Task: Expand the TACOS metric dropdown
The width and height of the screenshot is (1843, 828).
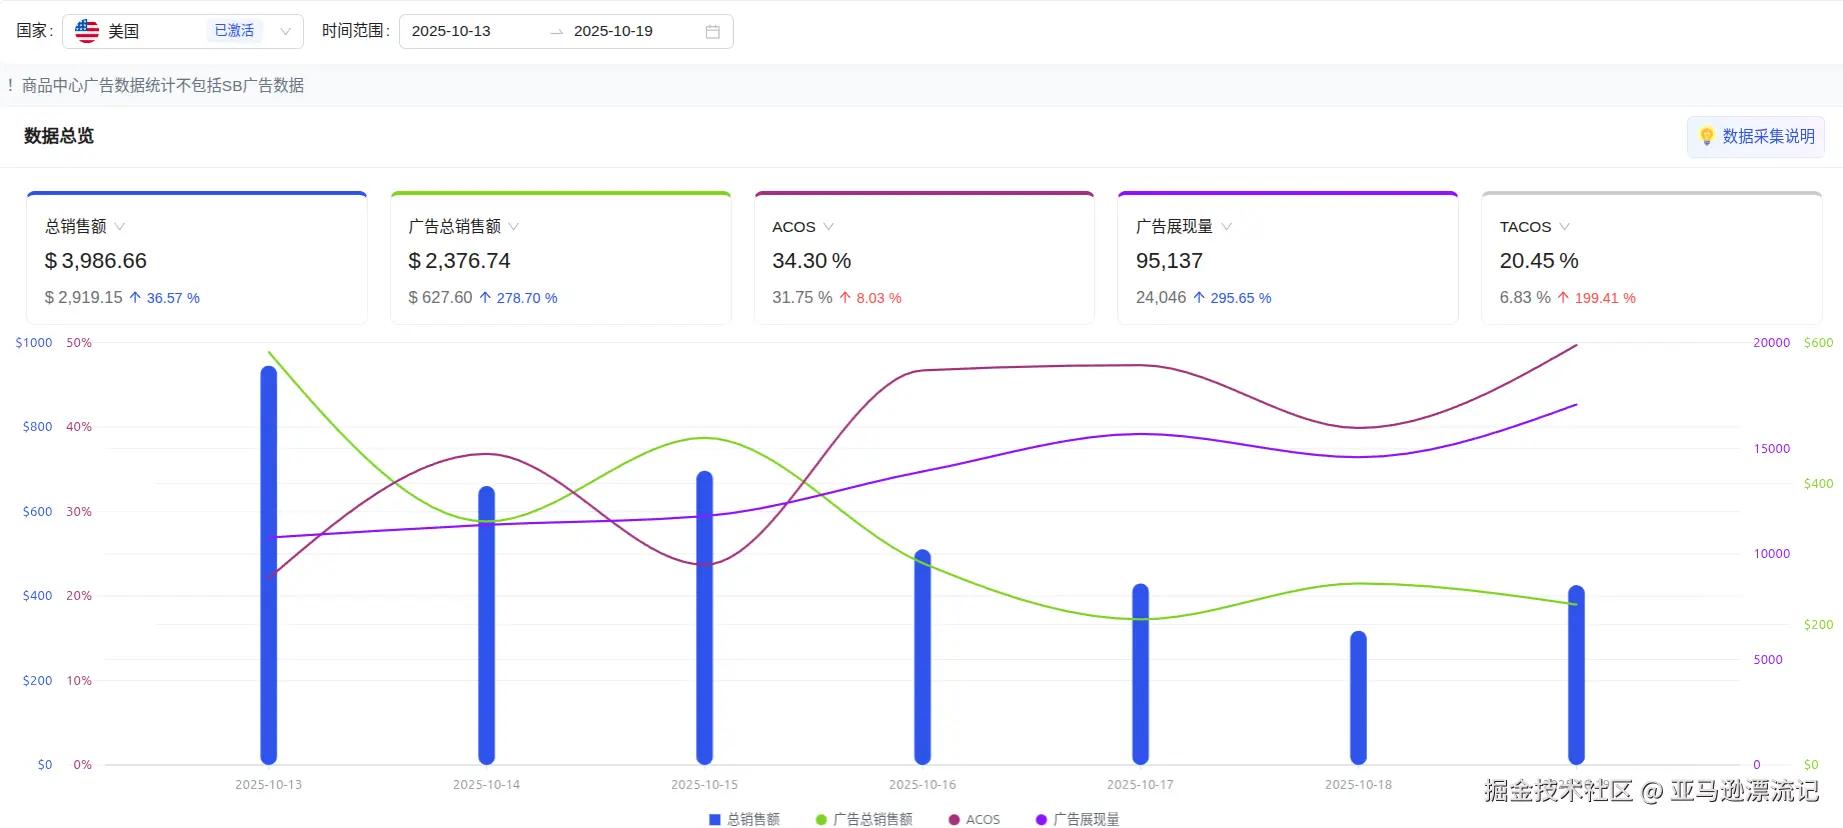Action: 1564,227
